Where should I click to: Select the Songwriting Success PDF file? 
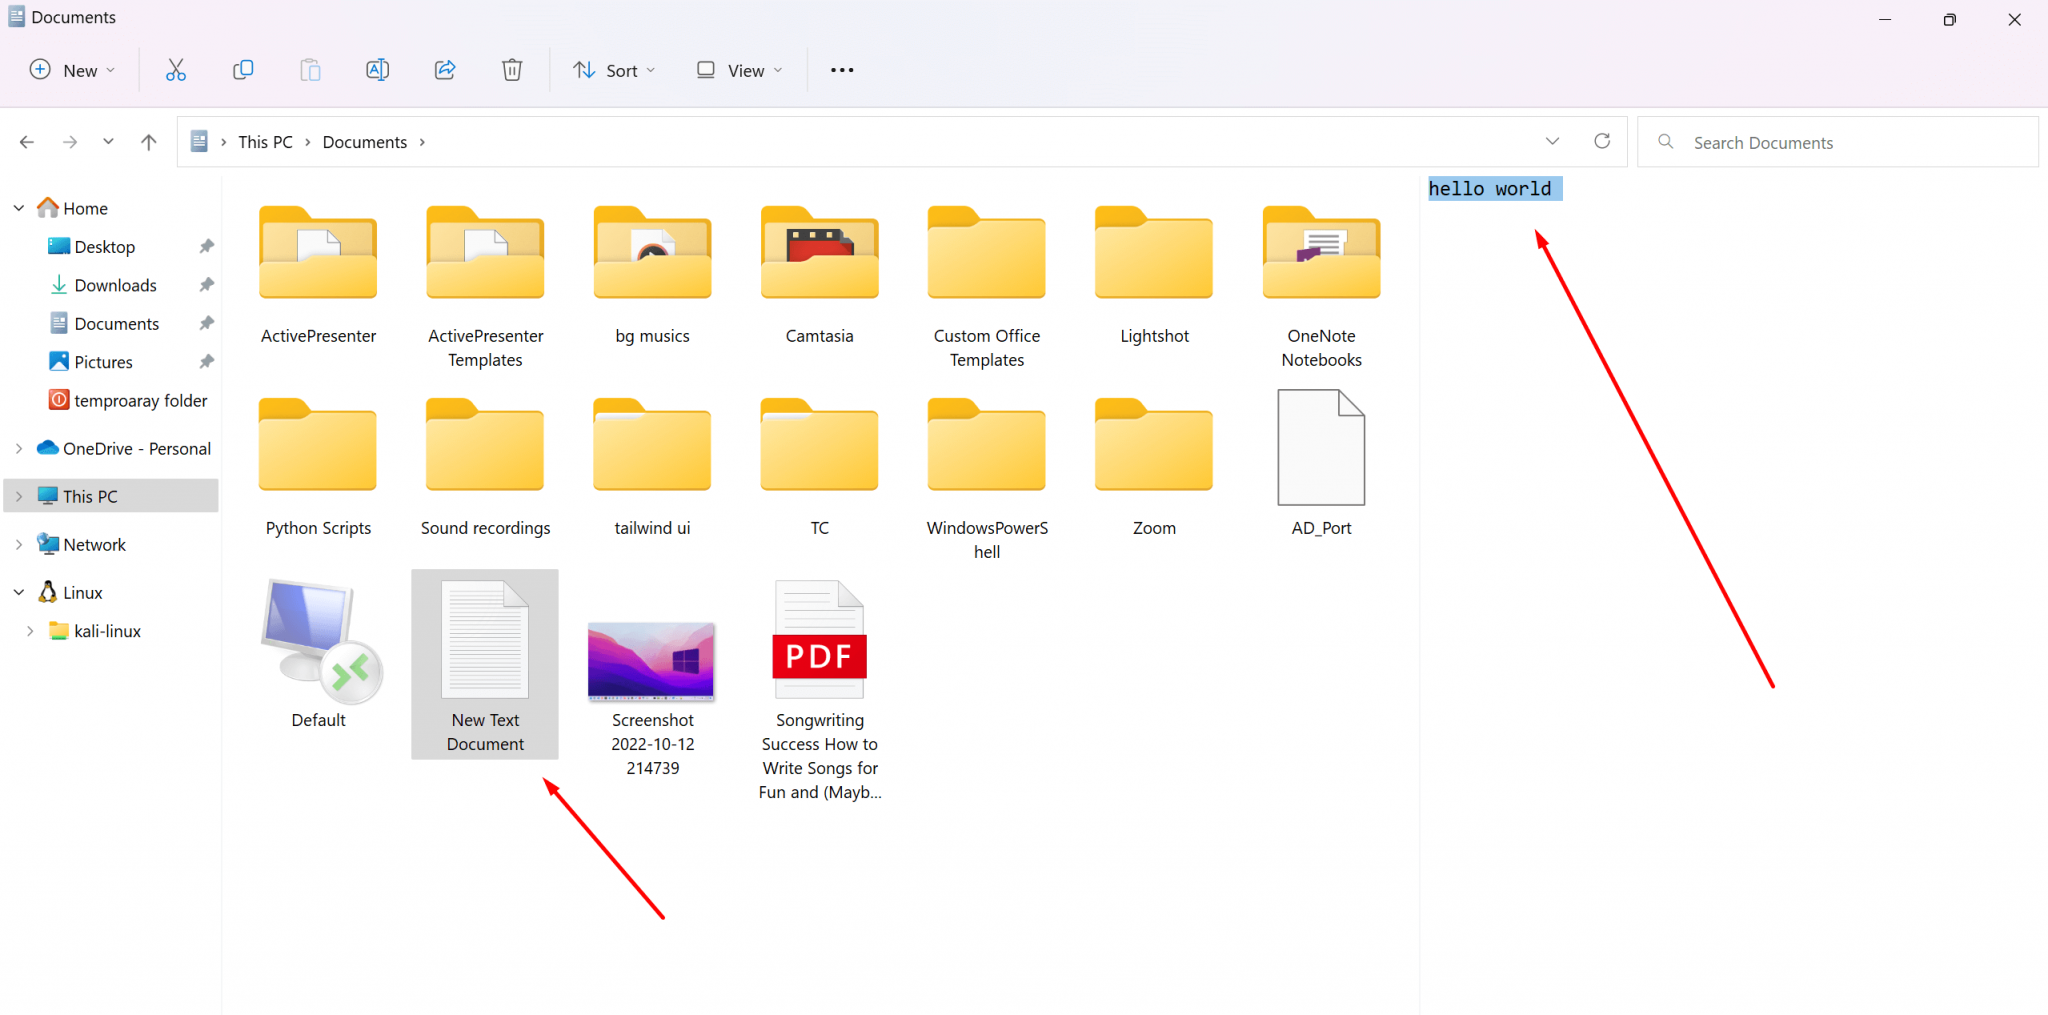tap(819, 690)
